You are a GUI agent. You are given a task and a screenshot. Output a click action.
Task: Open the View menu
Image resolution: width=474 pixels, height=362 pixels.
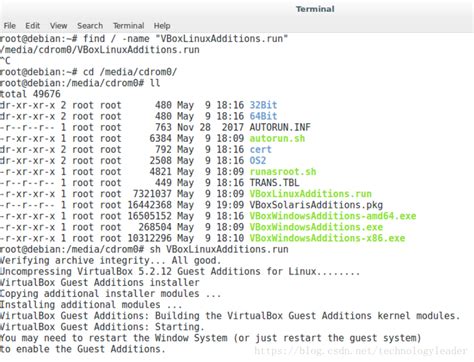[58, 26]
